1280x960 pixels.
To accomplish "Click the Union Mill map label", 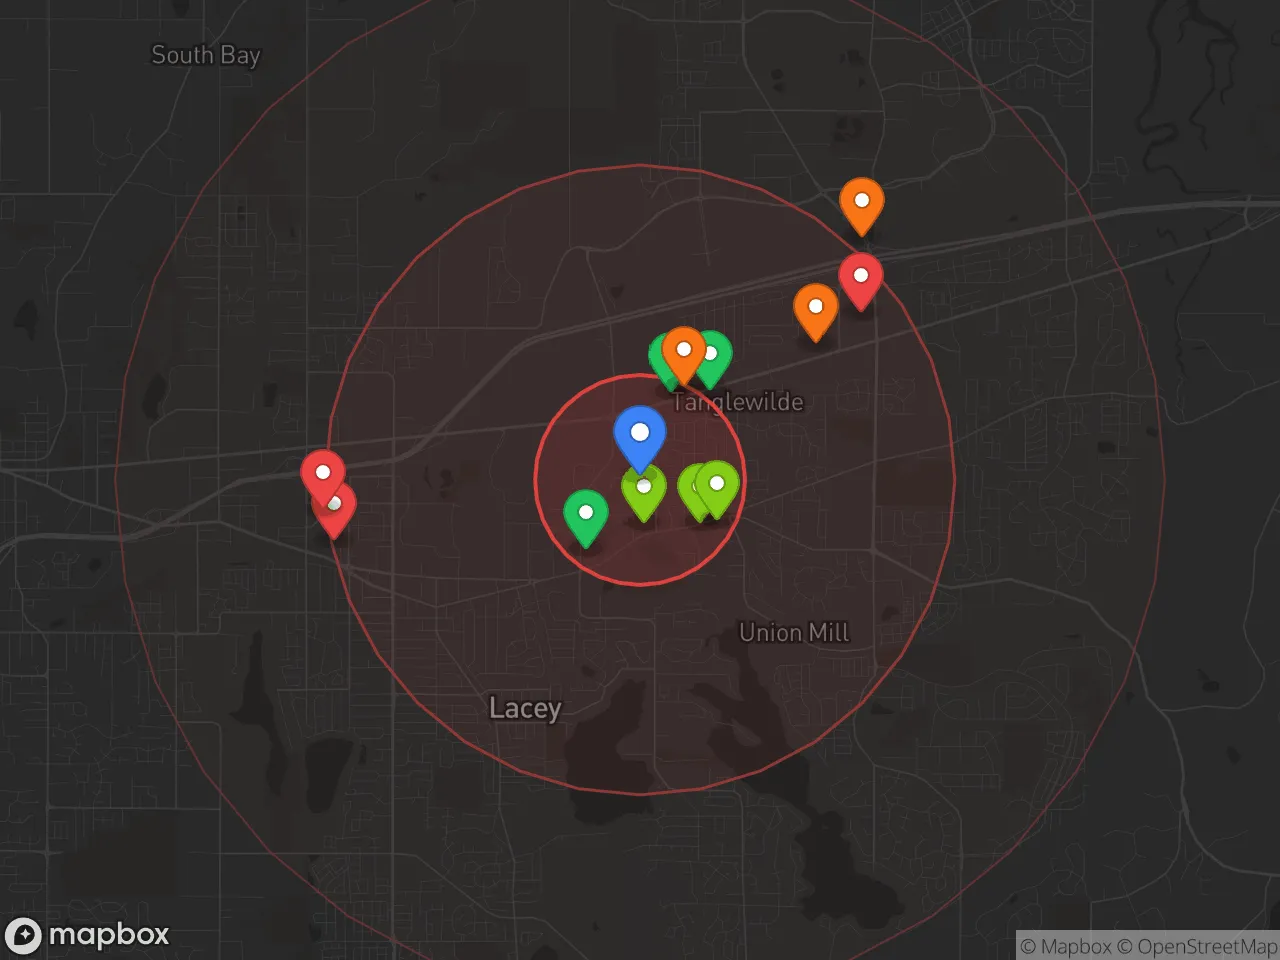I will pyautogui.click(x=794, y=632).
